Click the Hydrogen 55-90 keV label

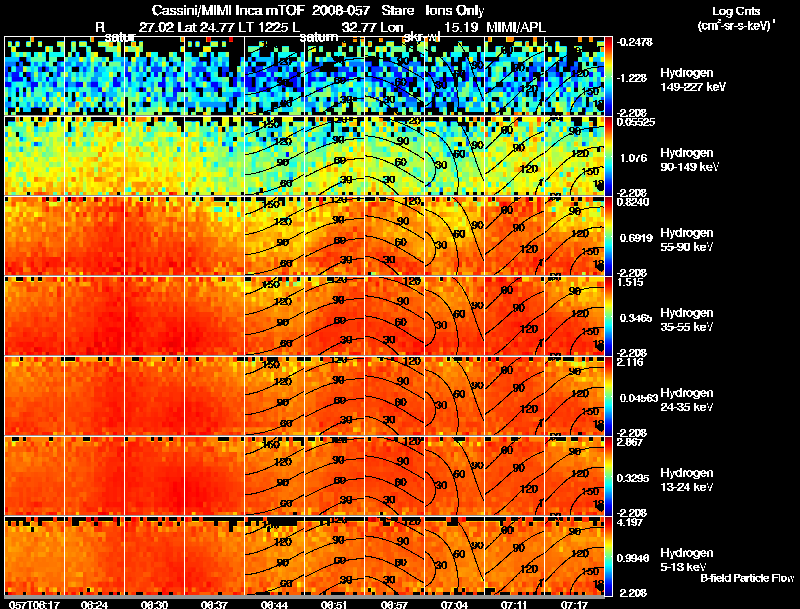pos(687,240)
